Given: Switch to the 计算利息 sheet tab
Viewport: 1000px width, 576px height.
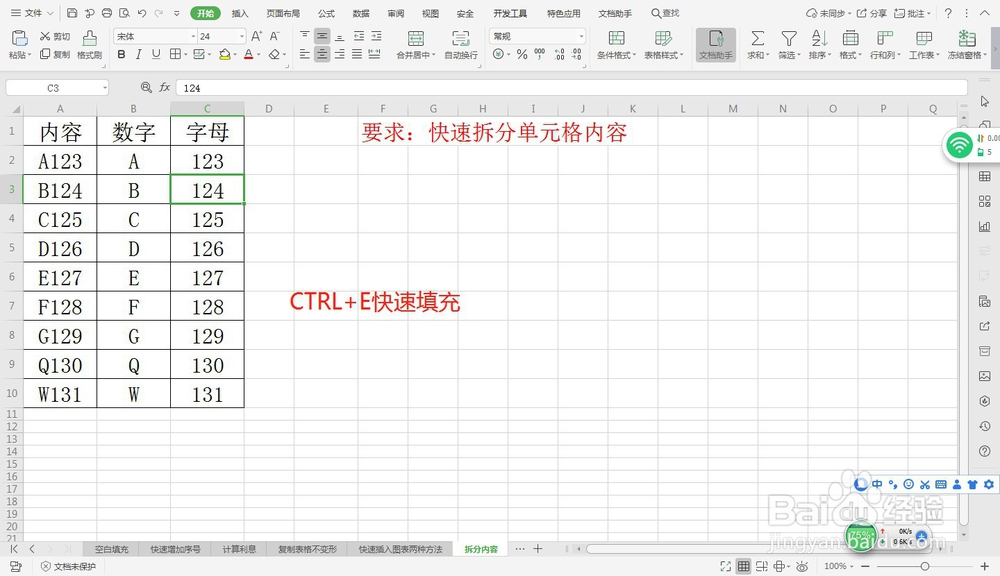Looking at the screenshot, I should 239,549.
